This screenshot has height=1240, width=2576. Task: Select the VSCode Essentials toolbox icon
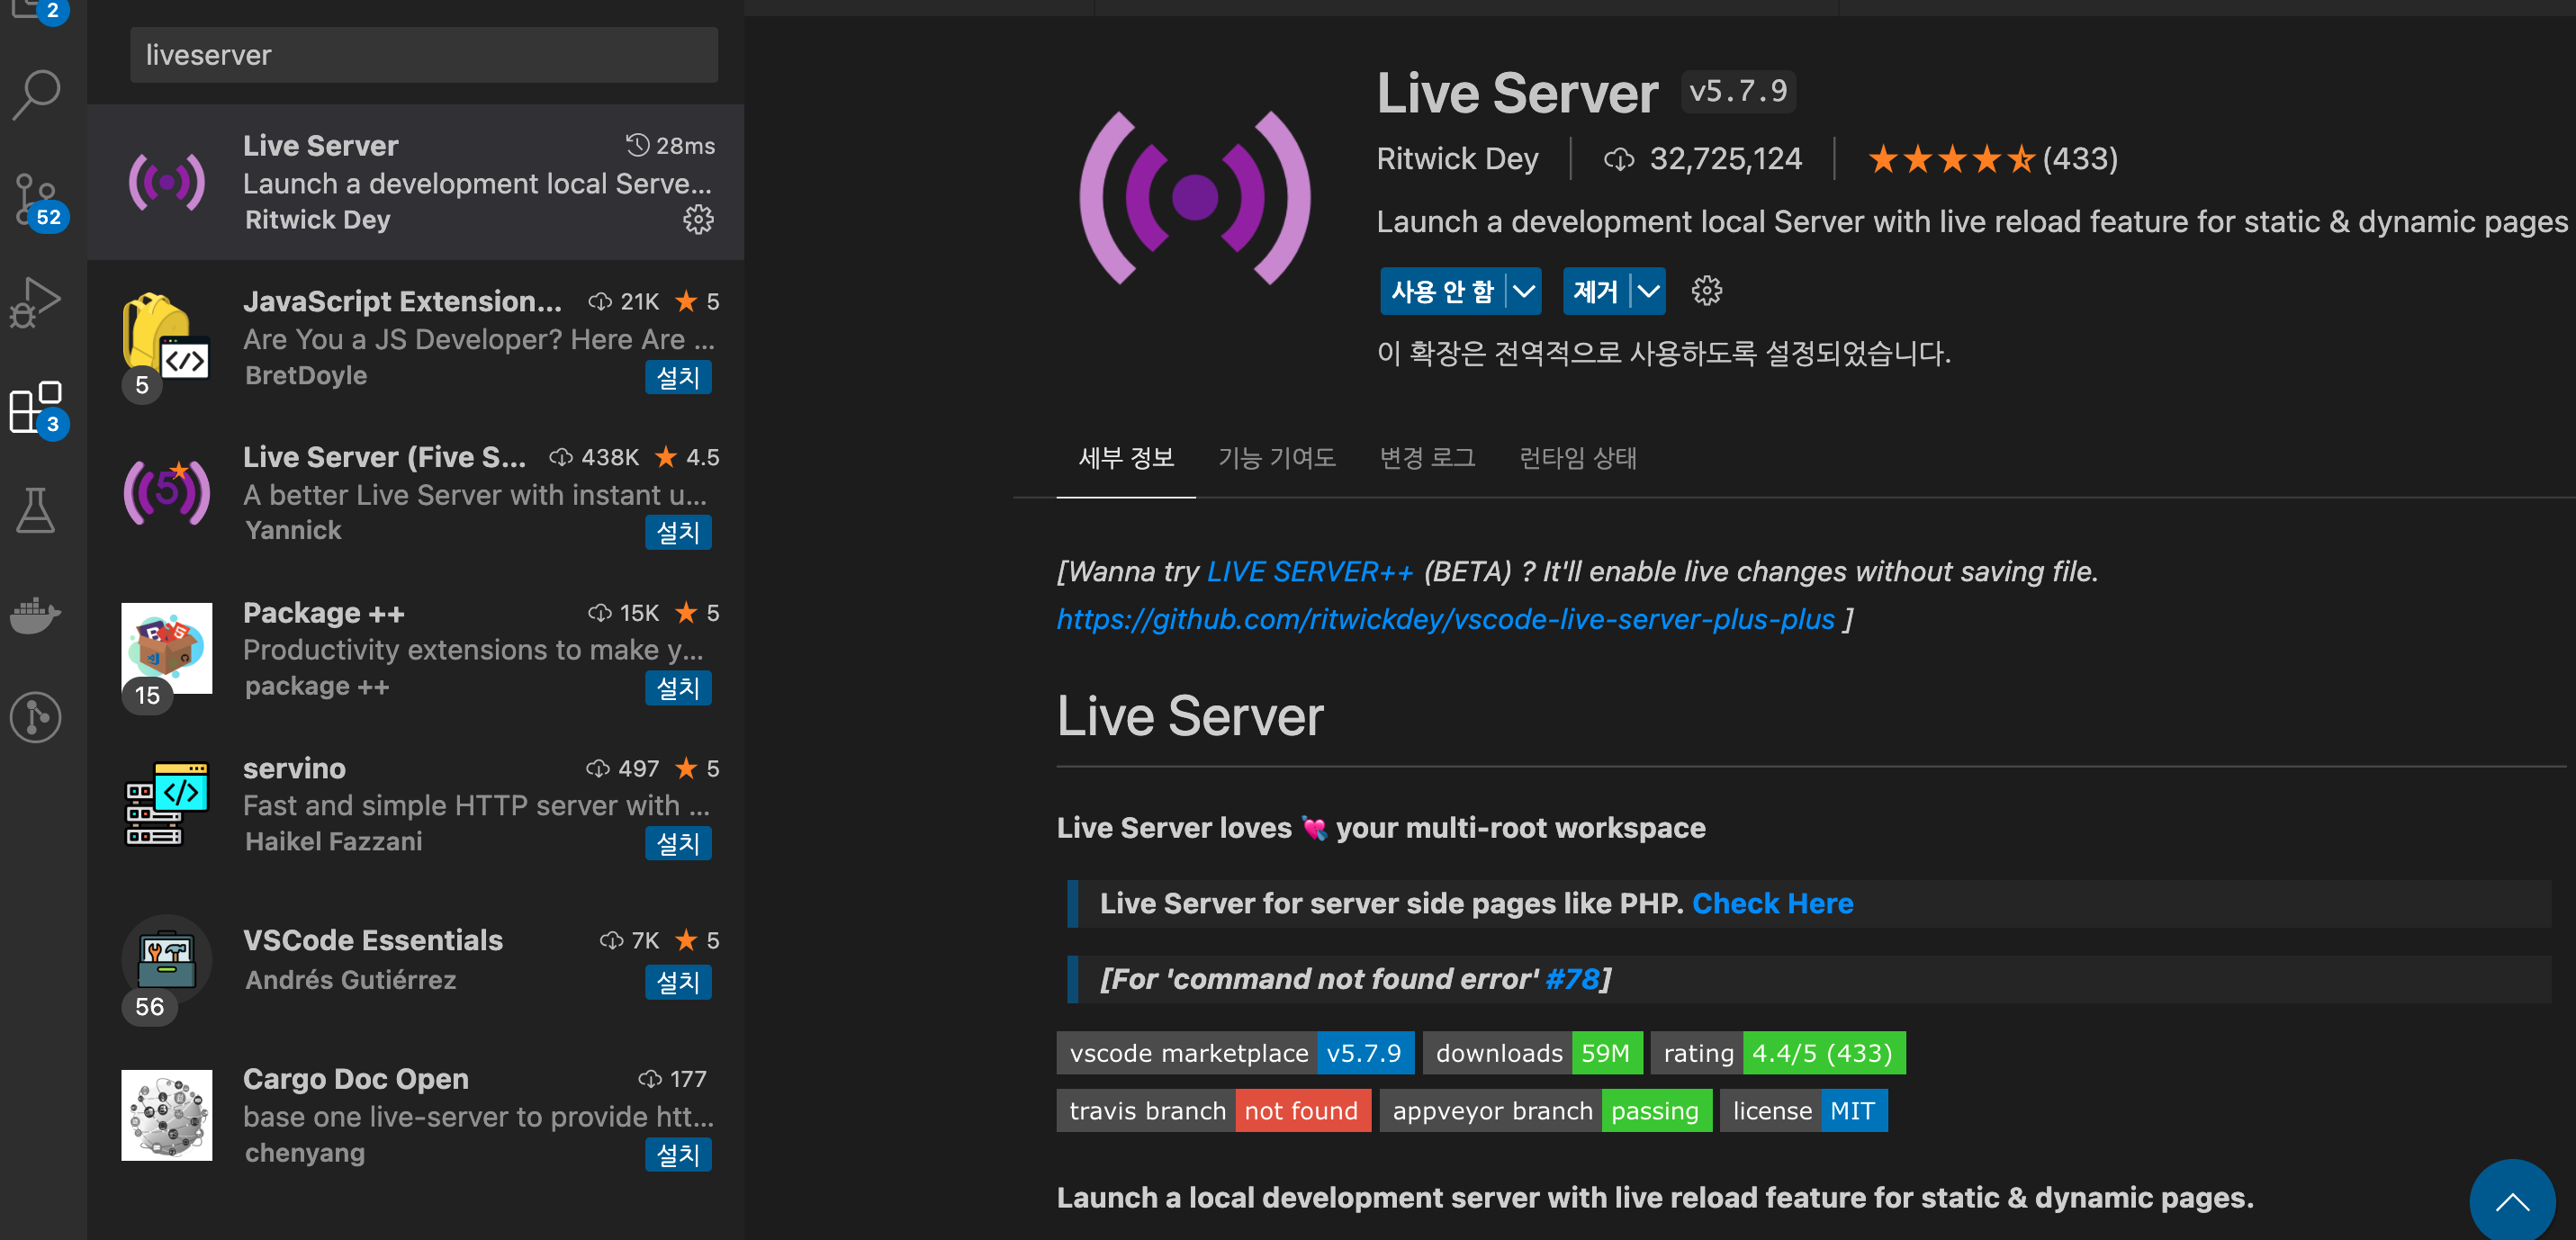click(166, 960)
